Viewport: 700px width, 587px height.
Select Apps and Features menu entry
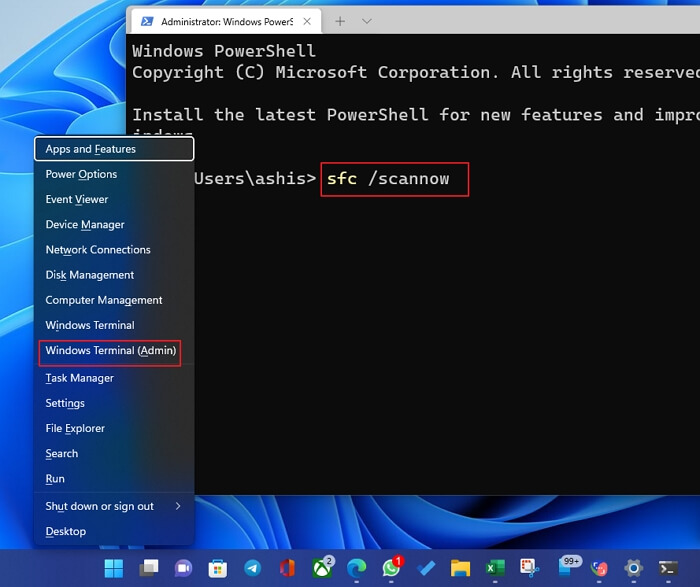pyautogui.click(x=91, y=149)
